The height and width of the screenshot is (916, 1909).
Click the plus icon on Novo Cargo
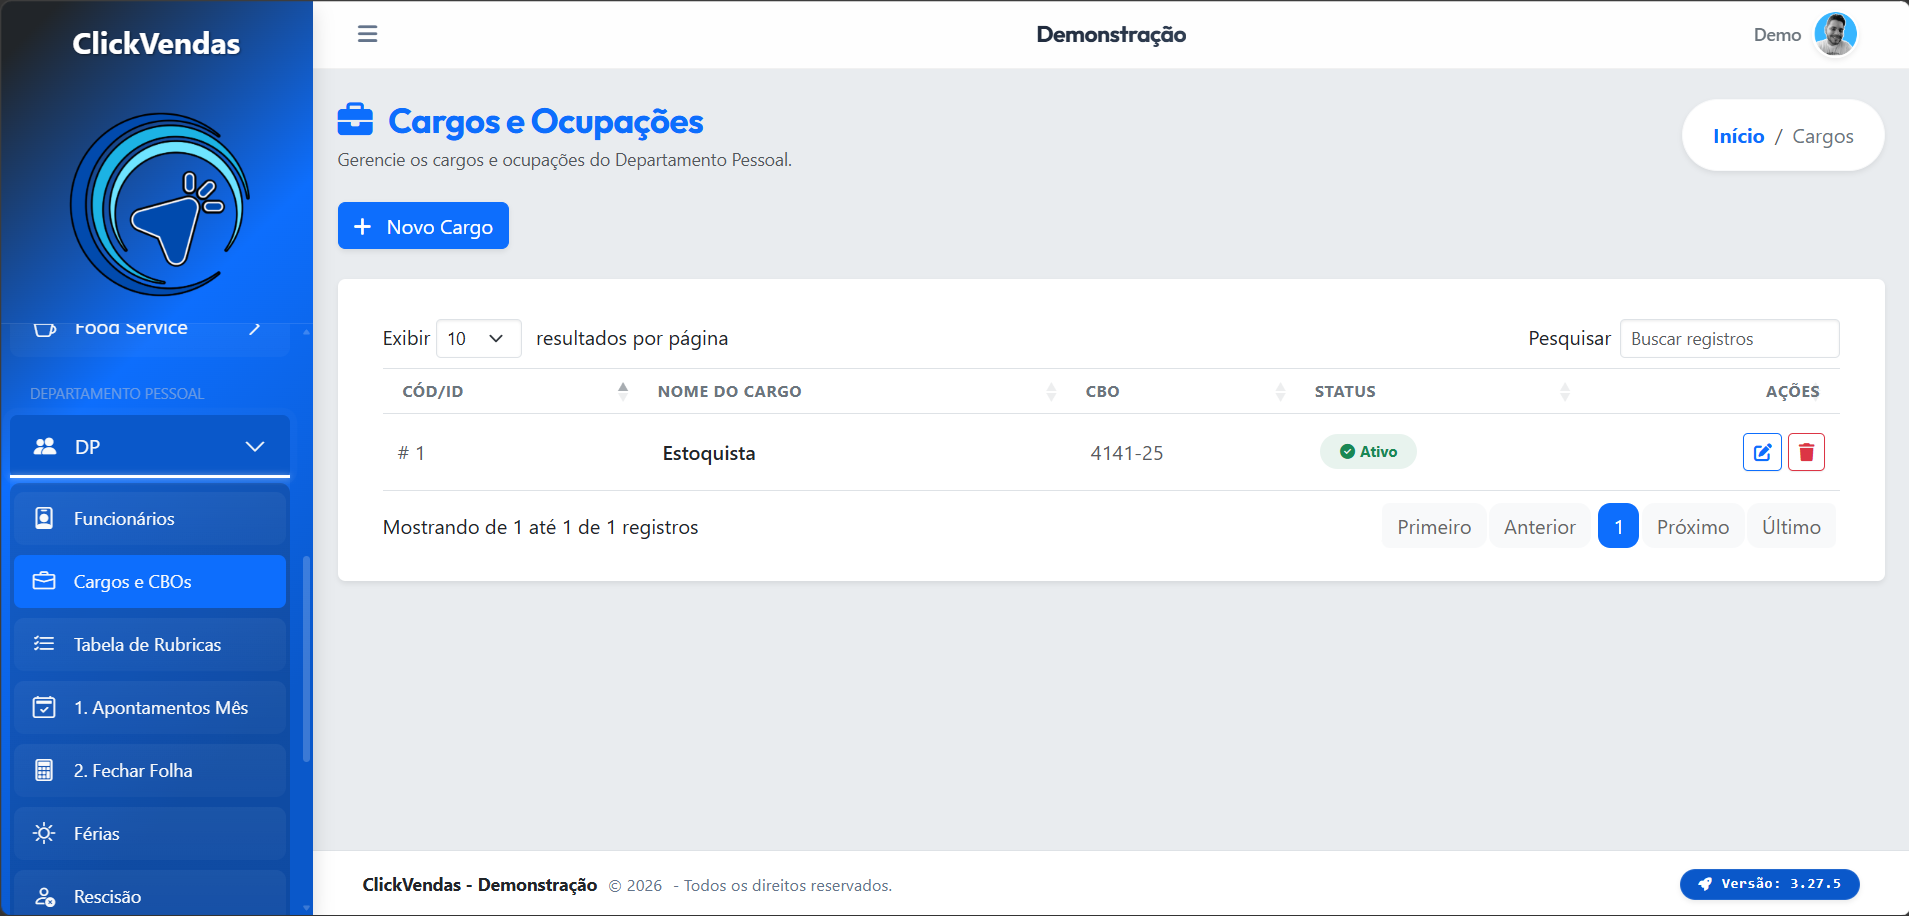click(x=362, y=226)
